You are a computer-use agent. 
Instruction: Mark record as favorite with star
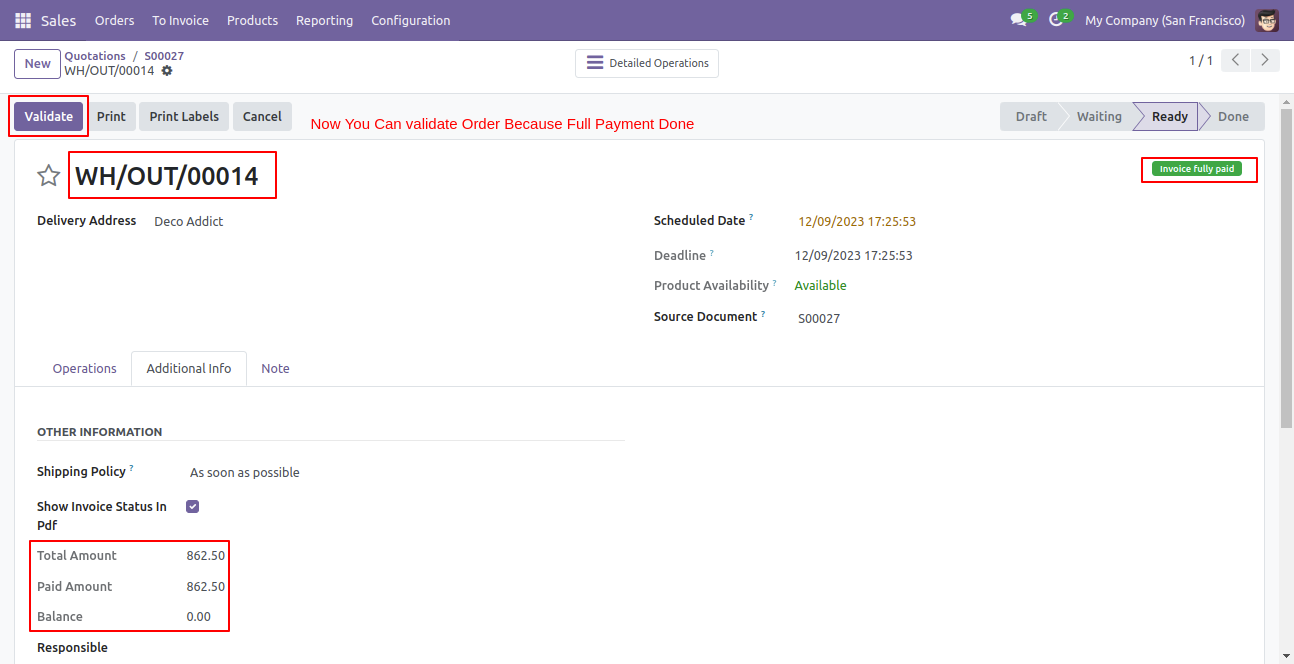click(x=48, y=176)
